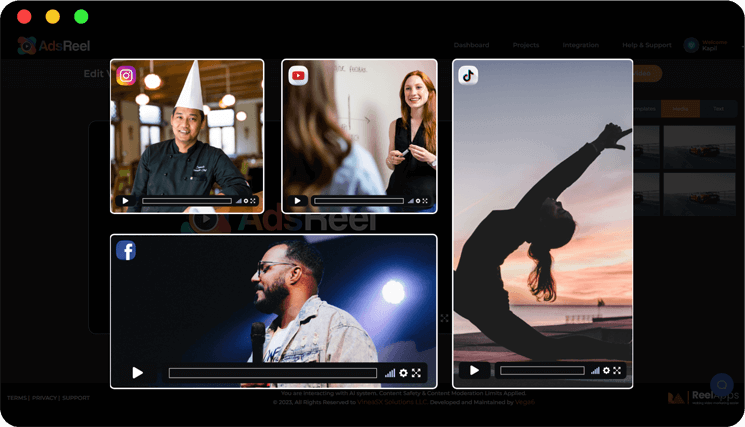
Task: Go to Projects in the top navigation
Action: [x=526, y=45]
